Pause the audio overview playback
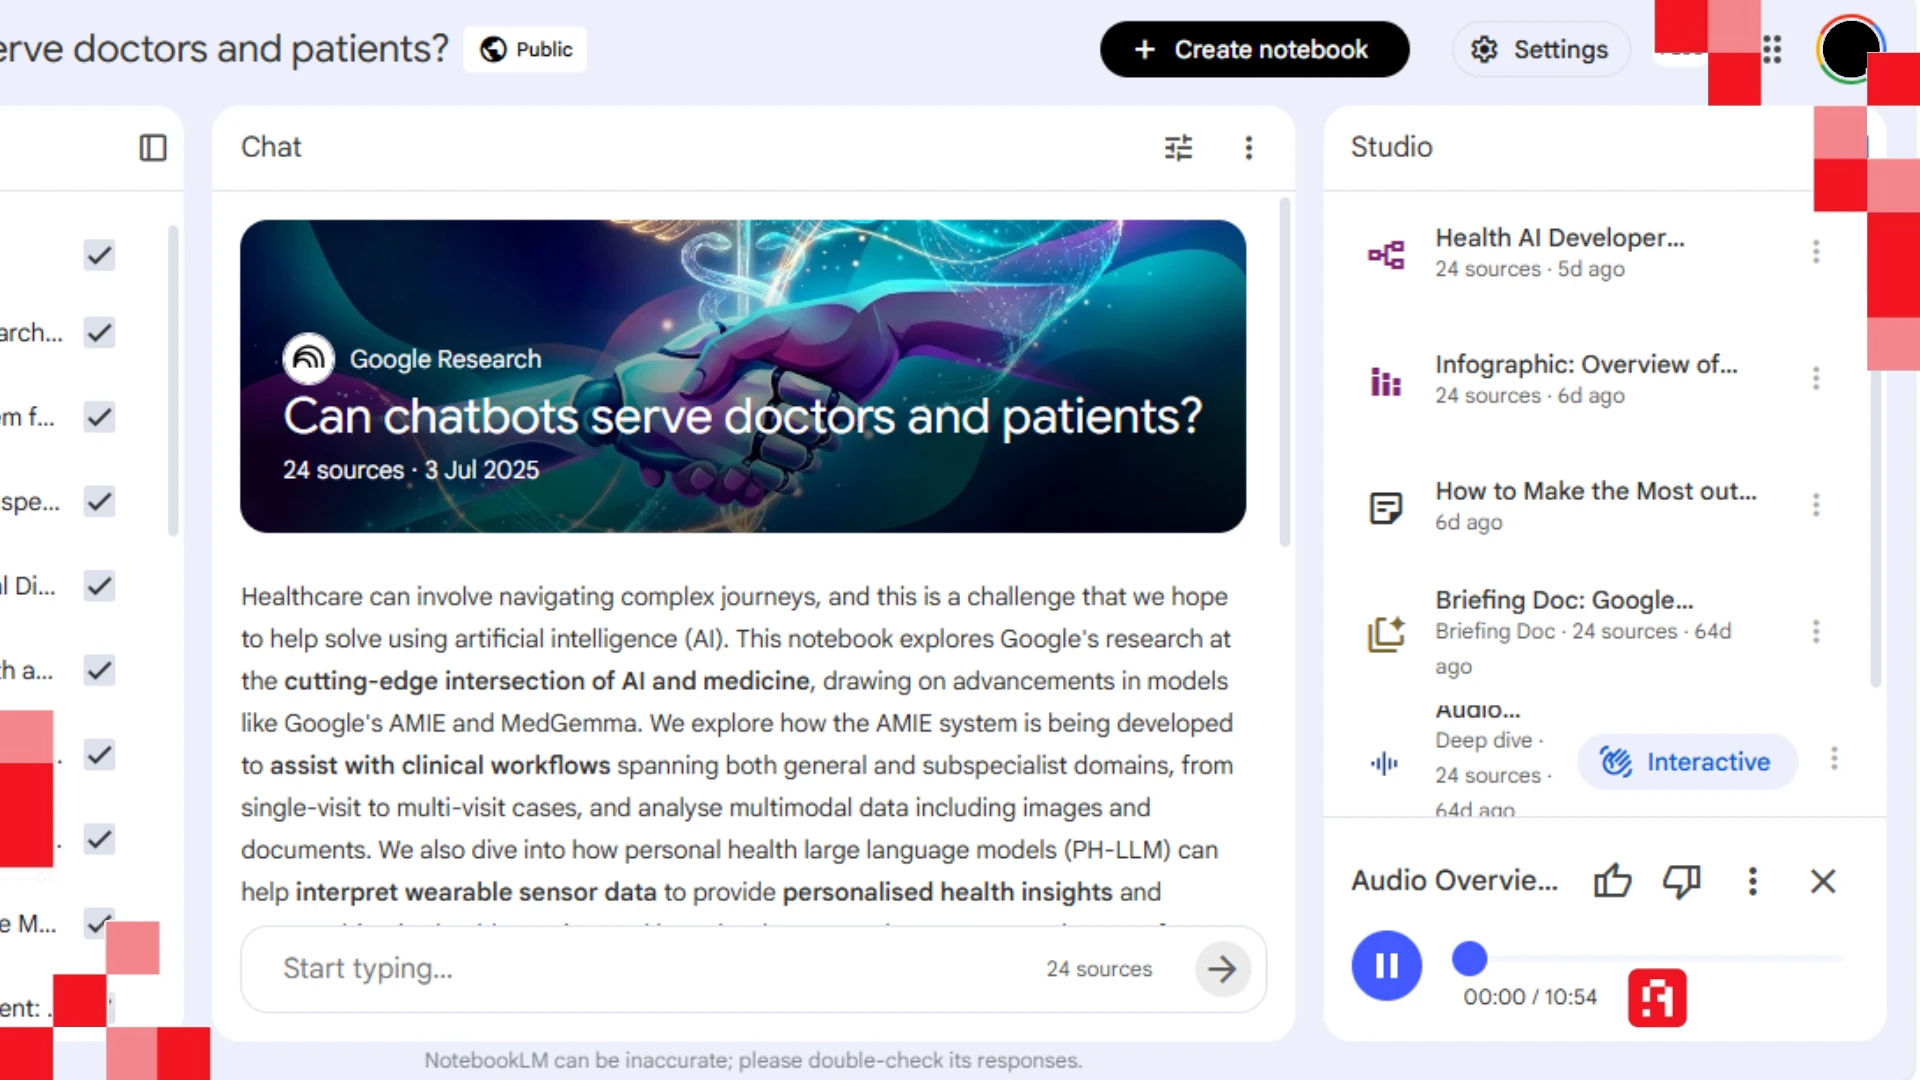 pos(1386,966)
